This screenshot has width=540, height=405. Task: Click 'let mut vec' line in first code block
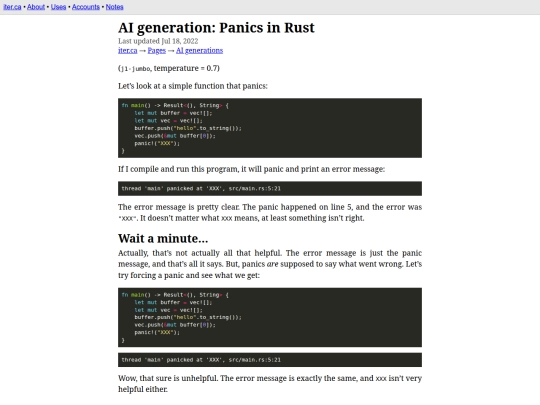click(x=168, y=121)
